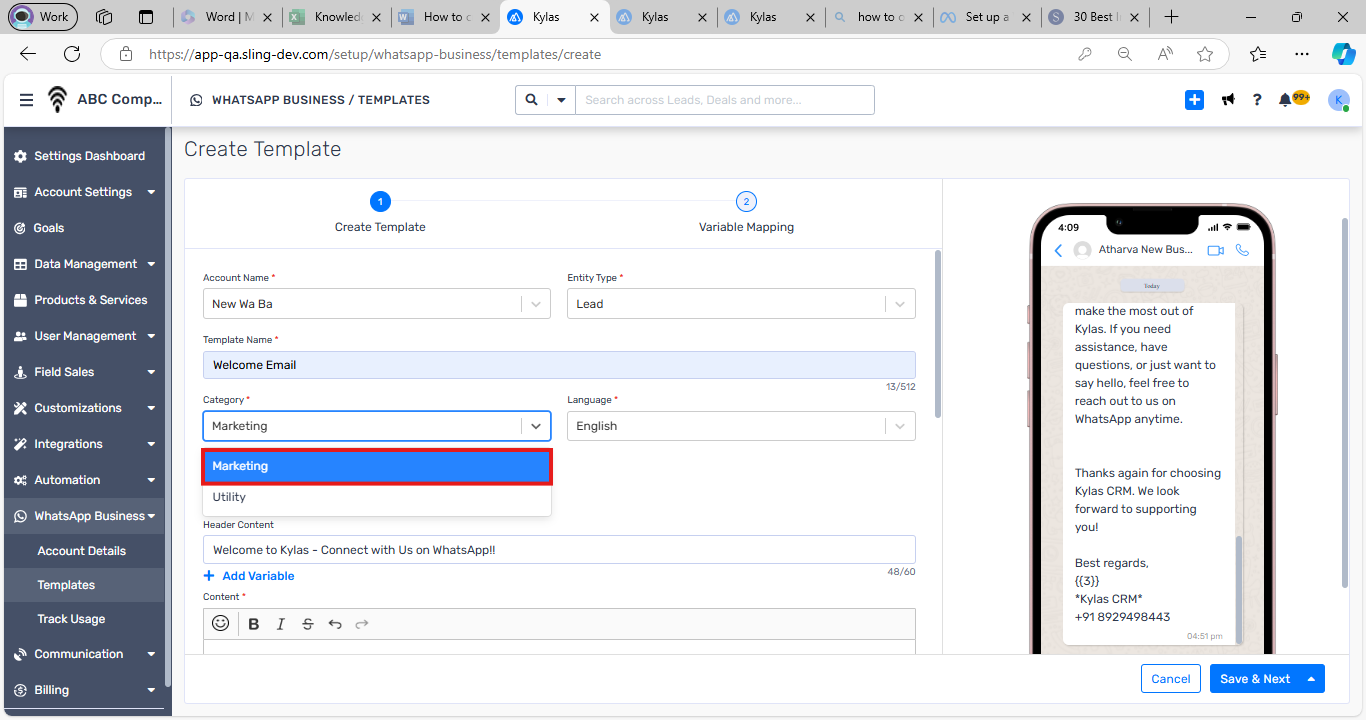Click the Header Content field
The width and height of the screenshot is (1366, 720).
(559, 549)
